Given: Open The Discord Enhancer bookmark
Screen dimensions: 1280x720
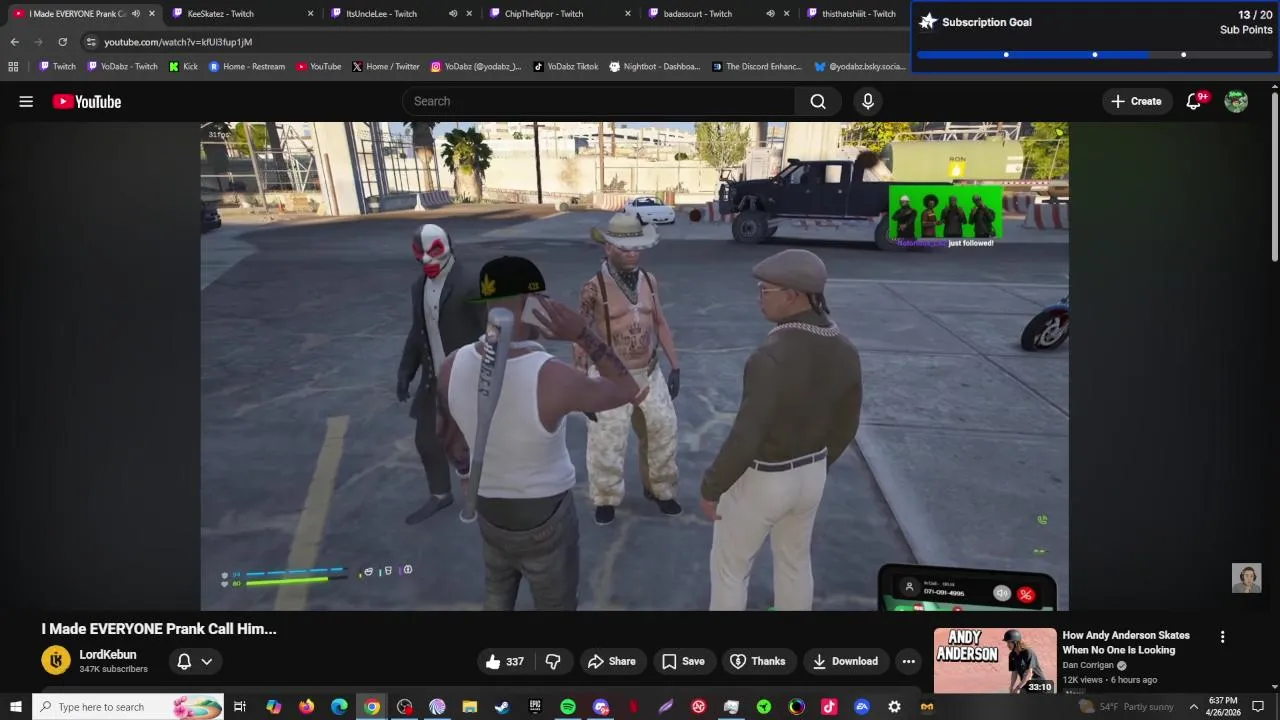Looking at the screenshot, I should [x=757, y=67].
